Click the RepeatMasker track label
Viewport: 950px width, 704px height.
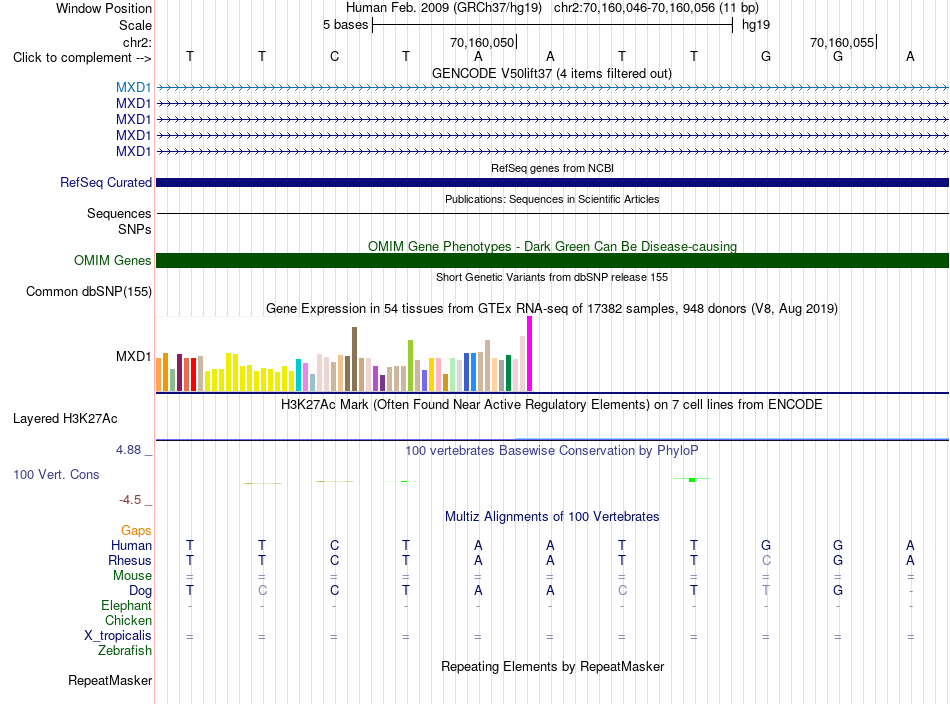110,681
